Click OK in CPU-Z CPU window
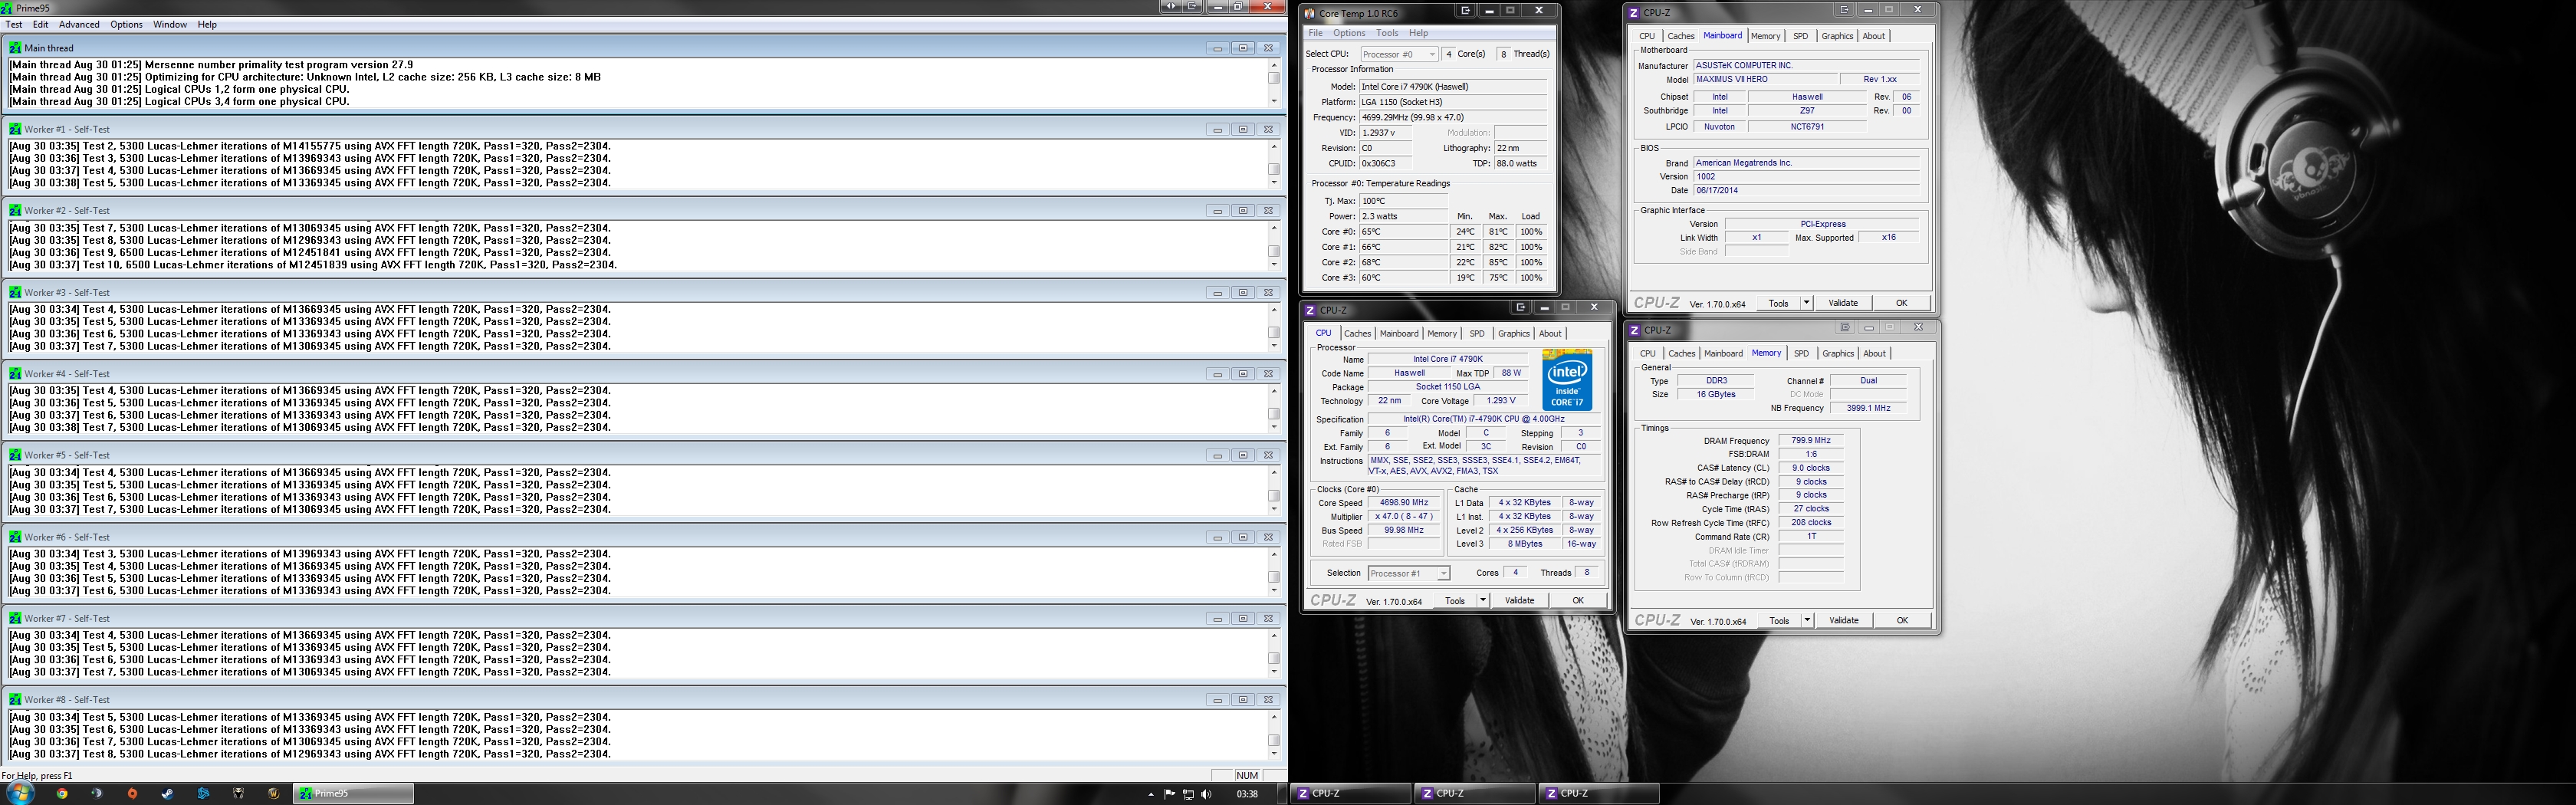This screenshot has height=805, width=2576. coord(1578,600)
